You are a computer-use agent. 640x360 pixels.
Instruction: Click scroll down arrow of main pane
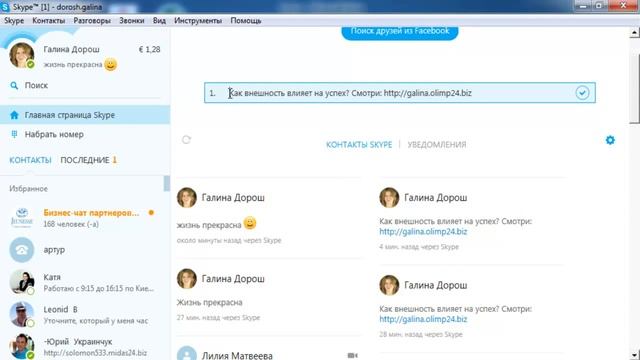click(634, 355)
